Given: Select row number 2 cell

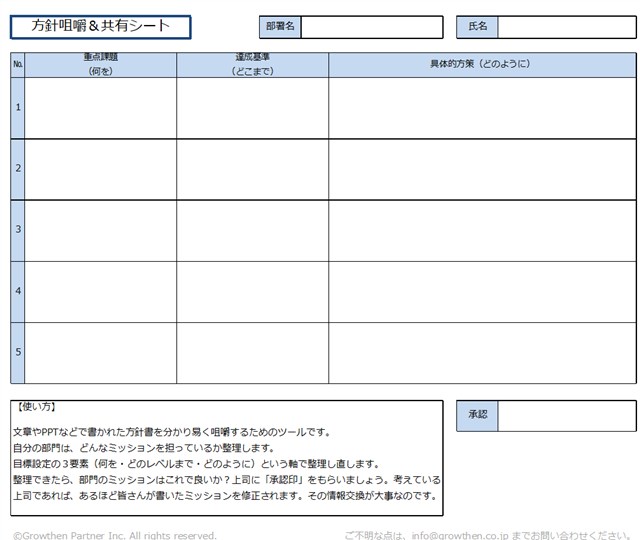Looking at the screenshot, I should (17, 169).
